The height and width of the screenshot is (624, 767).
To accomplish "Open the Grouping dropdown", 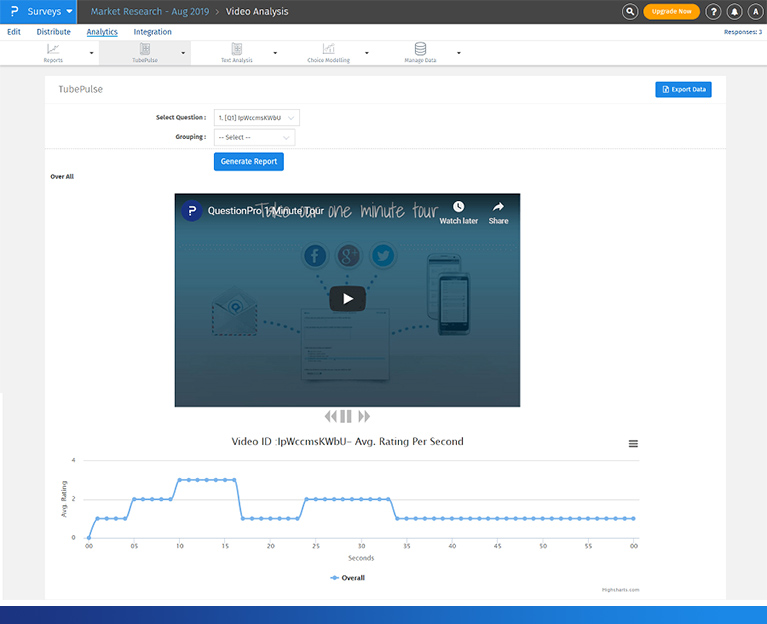I will tap(254, 137).
